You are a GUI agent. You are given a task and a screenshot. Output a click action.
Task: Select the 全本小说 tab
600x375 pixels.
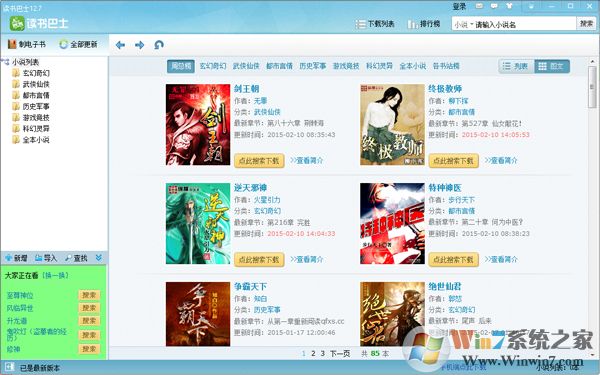click(413, 66)
